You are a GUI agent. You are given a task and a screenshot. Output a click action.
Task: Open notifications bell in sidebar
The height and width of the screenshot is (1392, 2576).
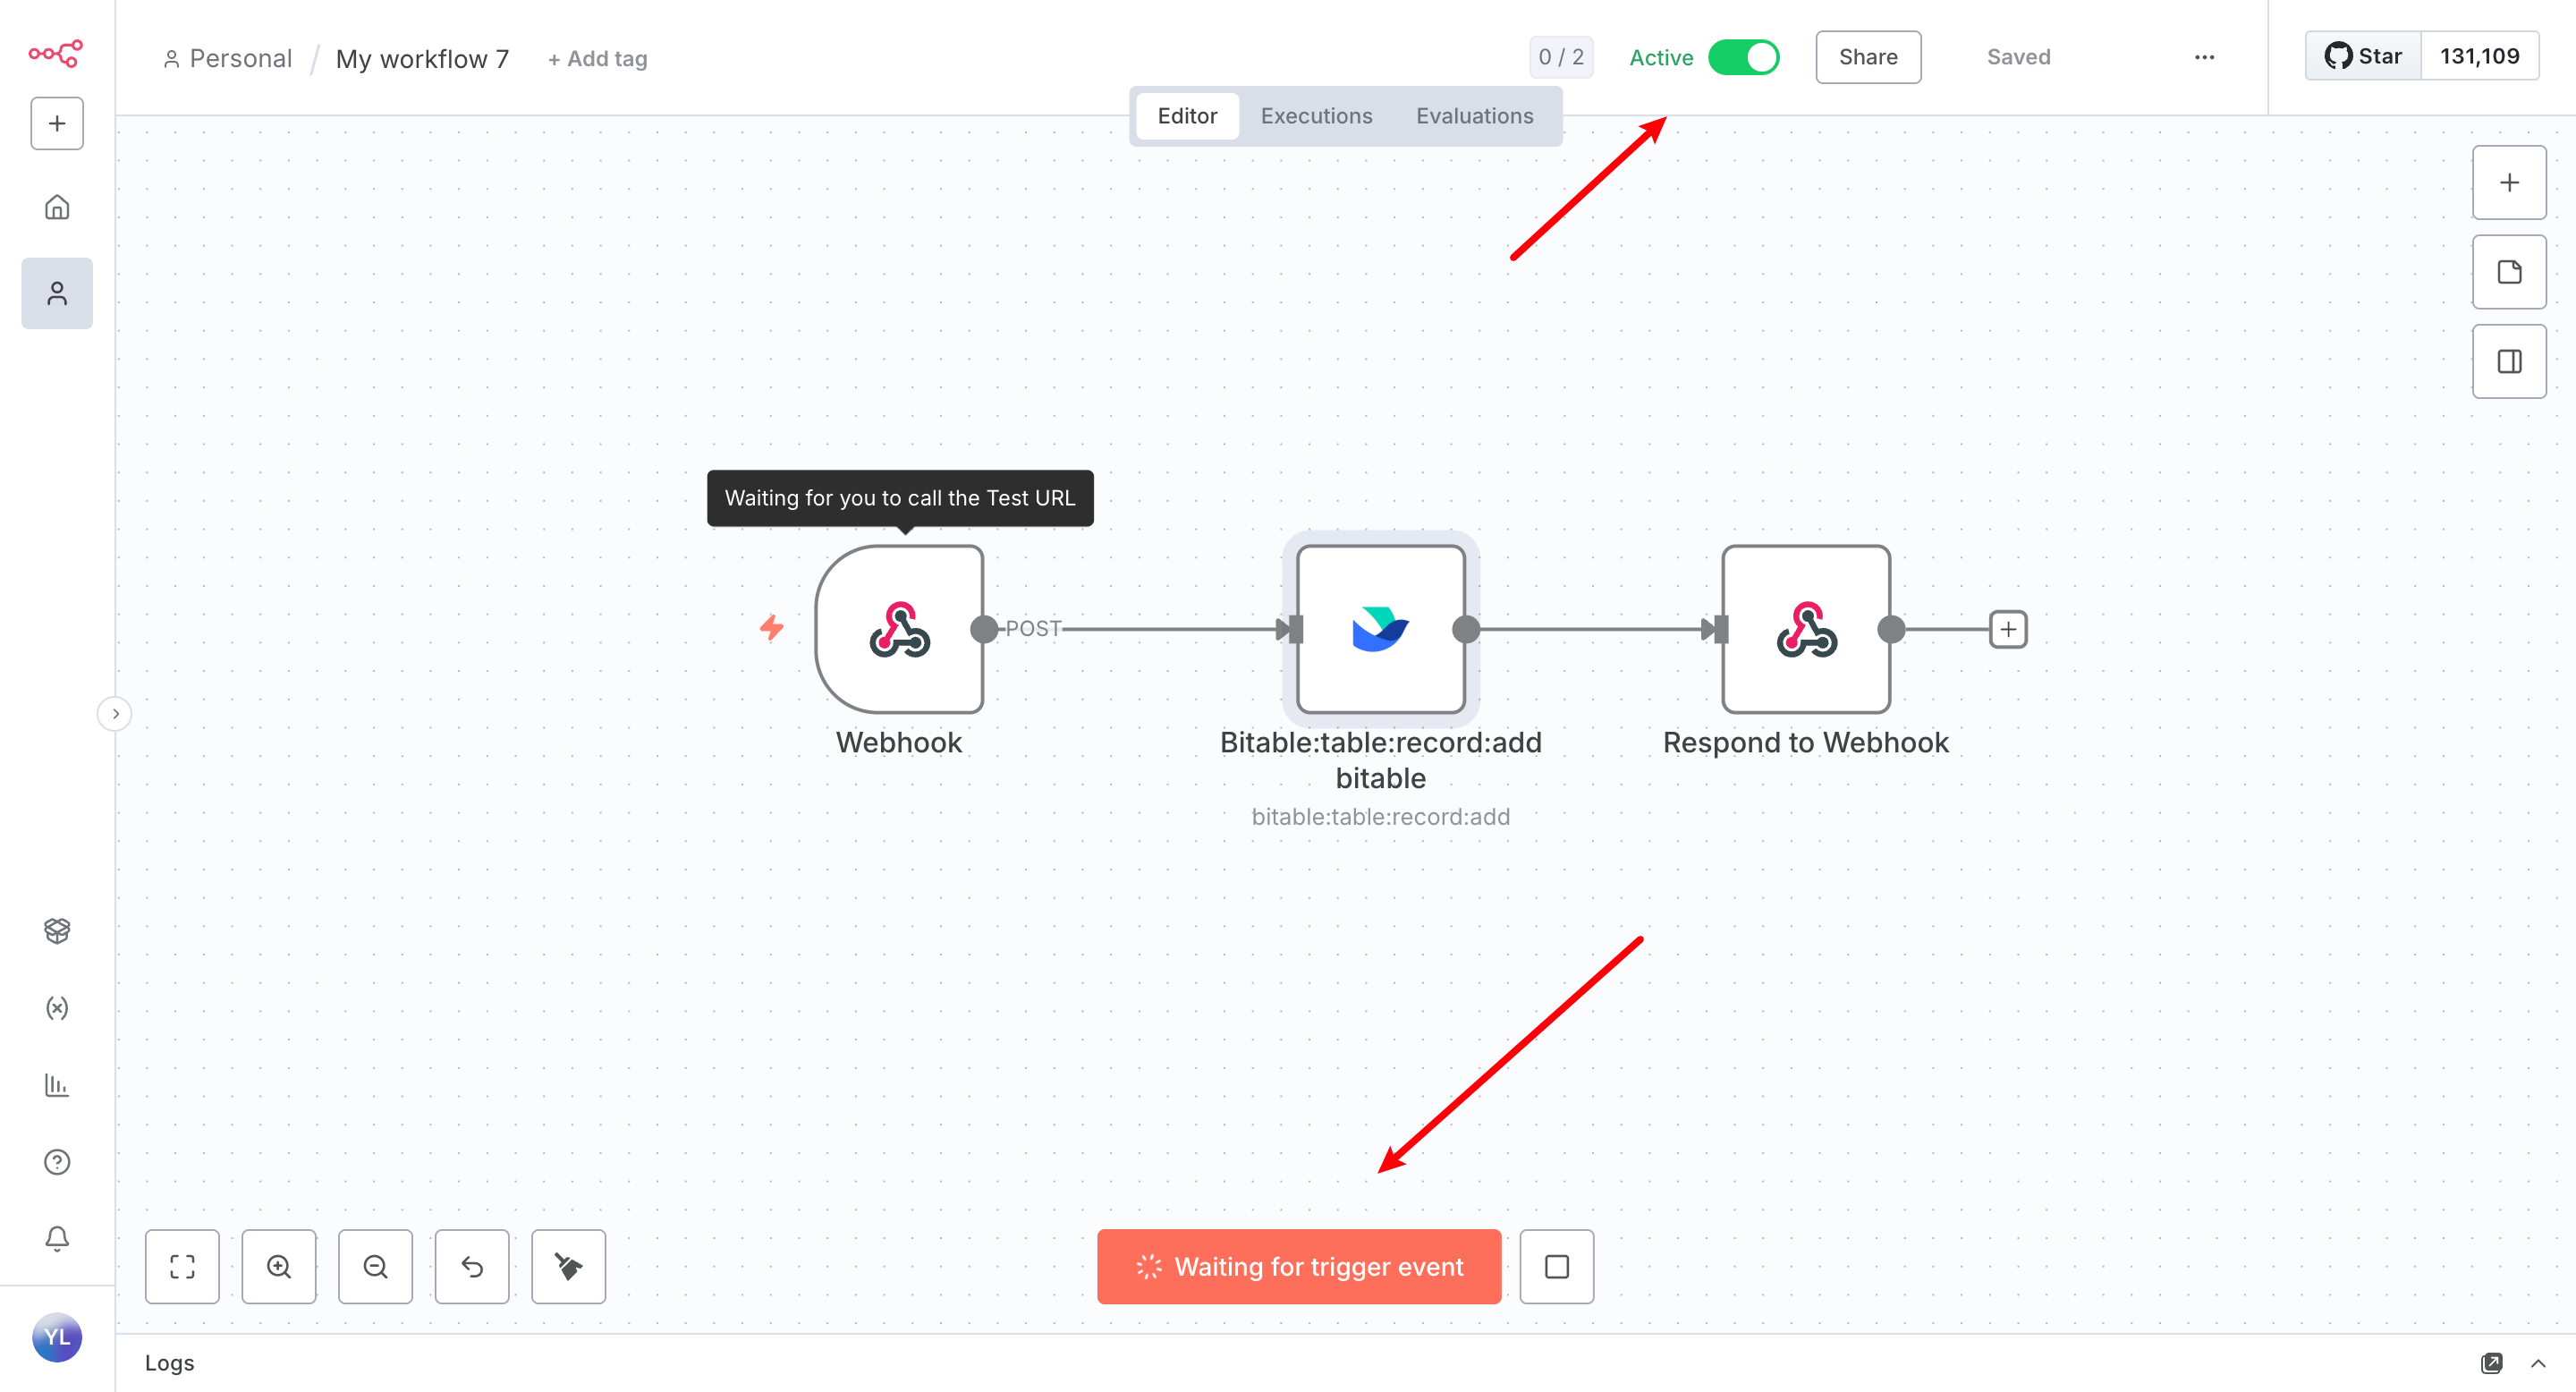(x=57, y=1238)
